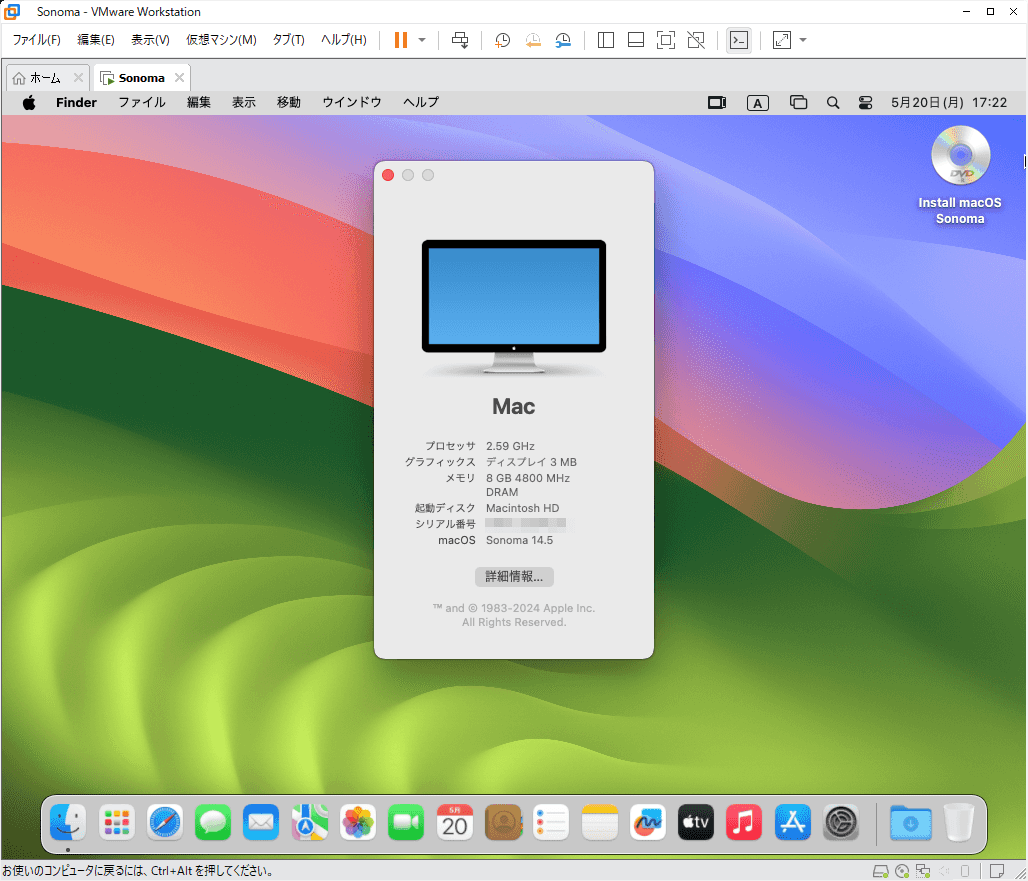Viewport: 1028px width, 881px height.
Task: Open Notes from the Dock
Action: tap(599, 822)
